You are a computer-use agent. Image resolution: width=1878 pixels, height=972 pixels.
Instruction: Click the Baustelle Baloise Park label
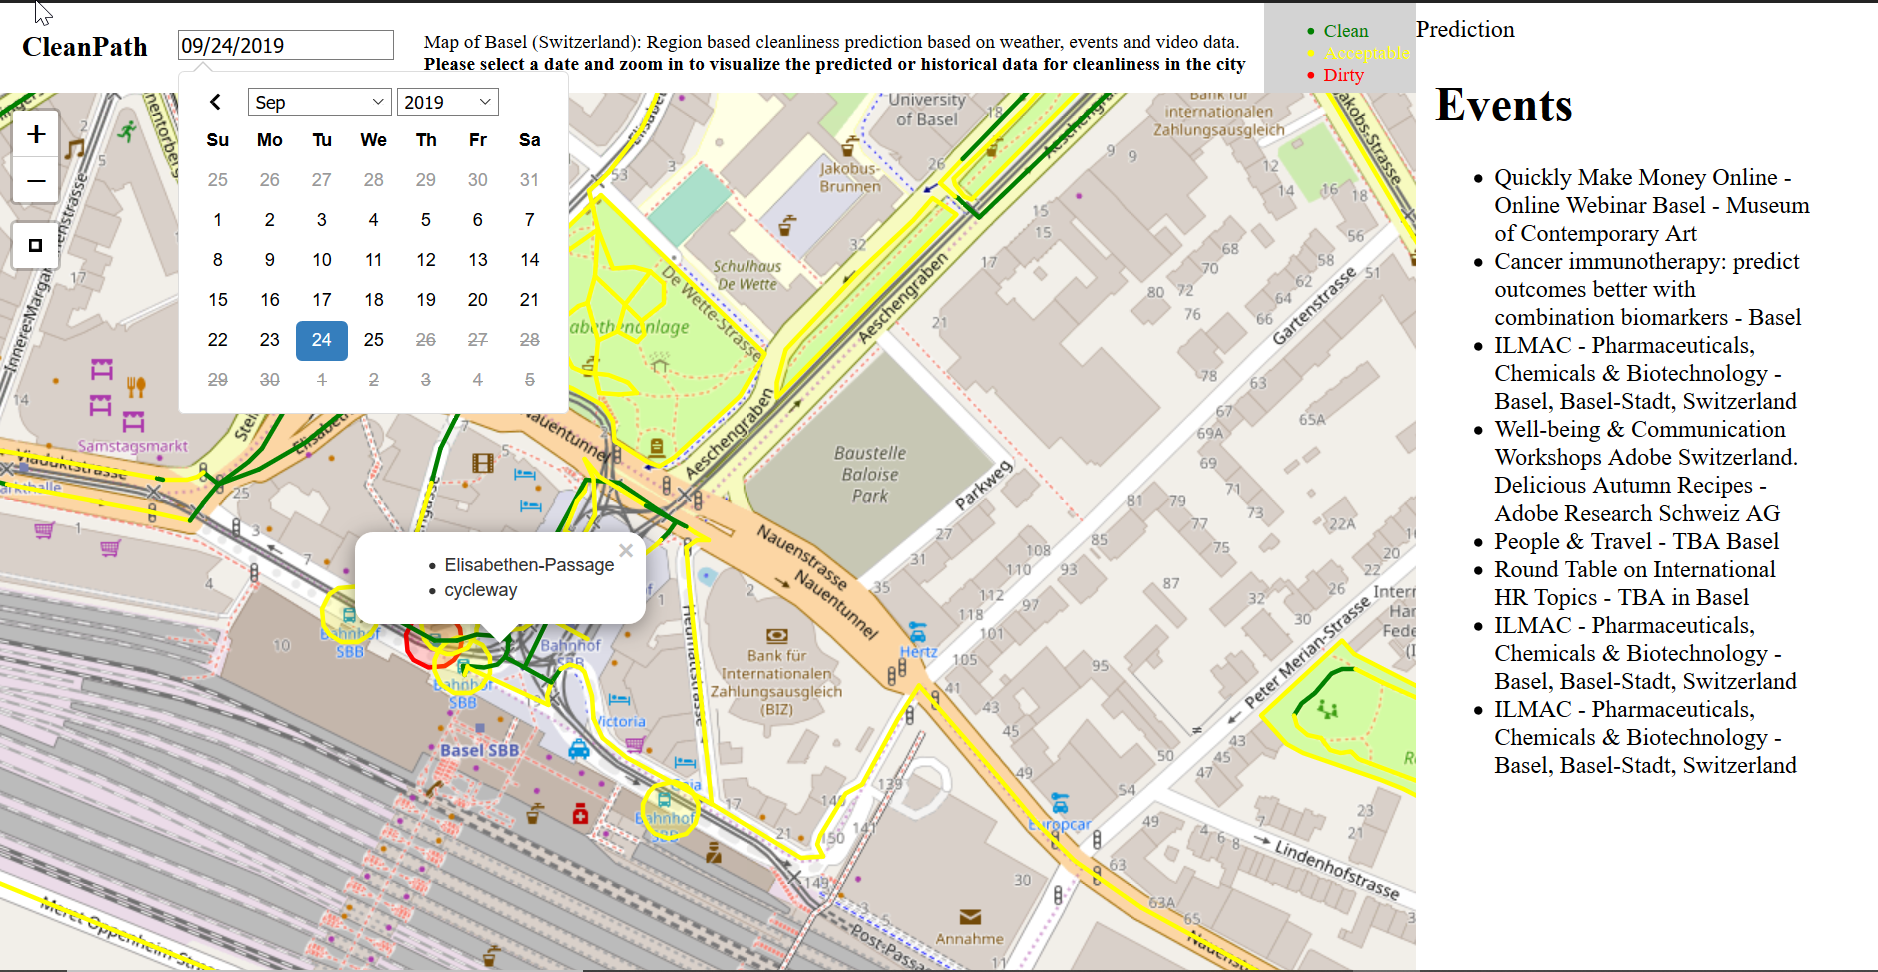pos(870,474)
